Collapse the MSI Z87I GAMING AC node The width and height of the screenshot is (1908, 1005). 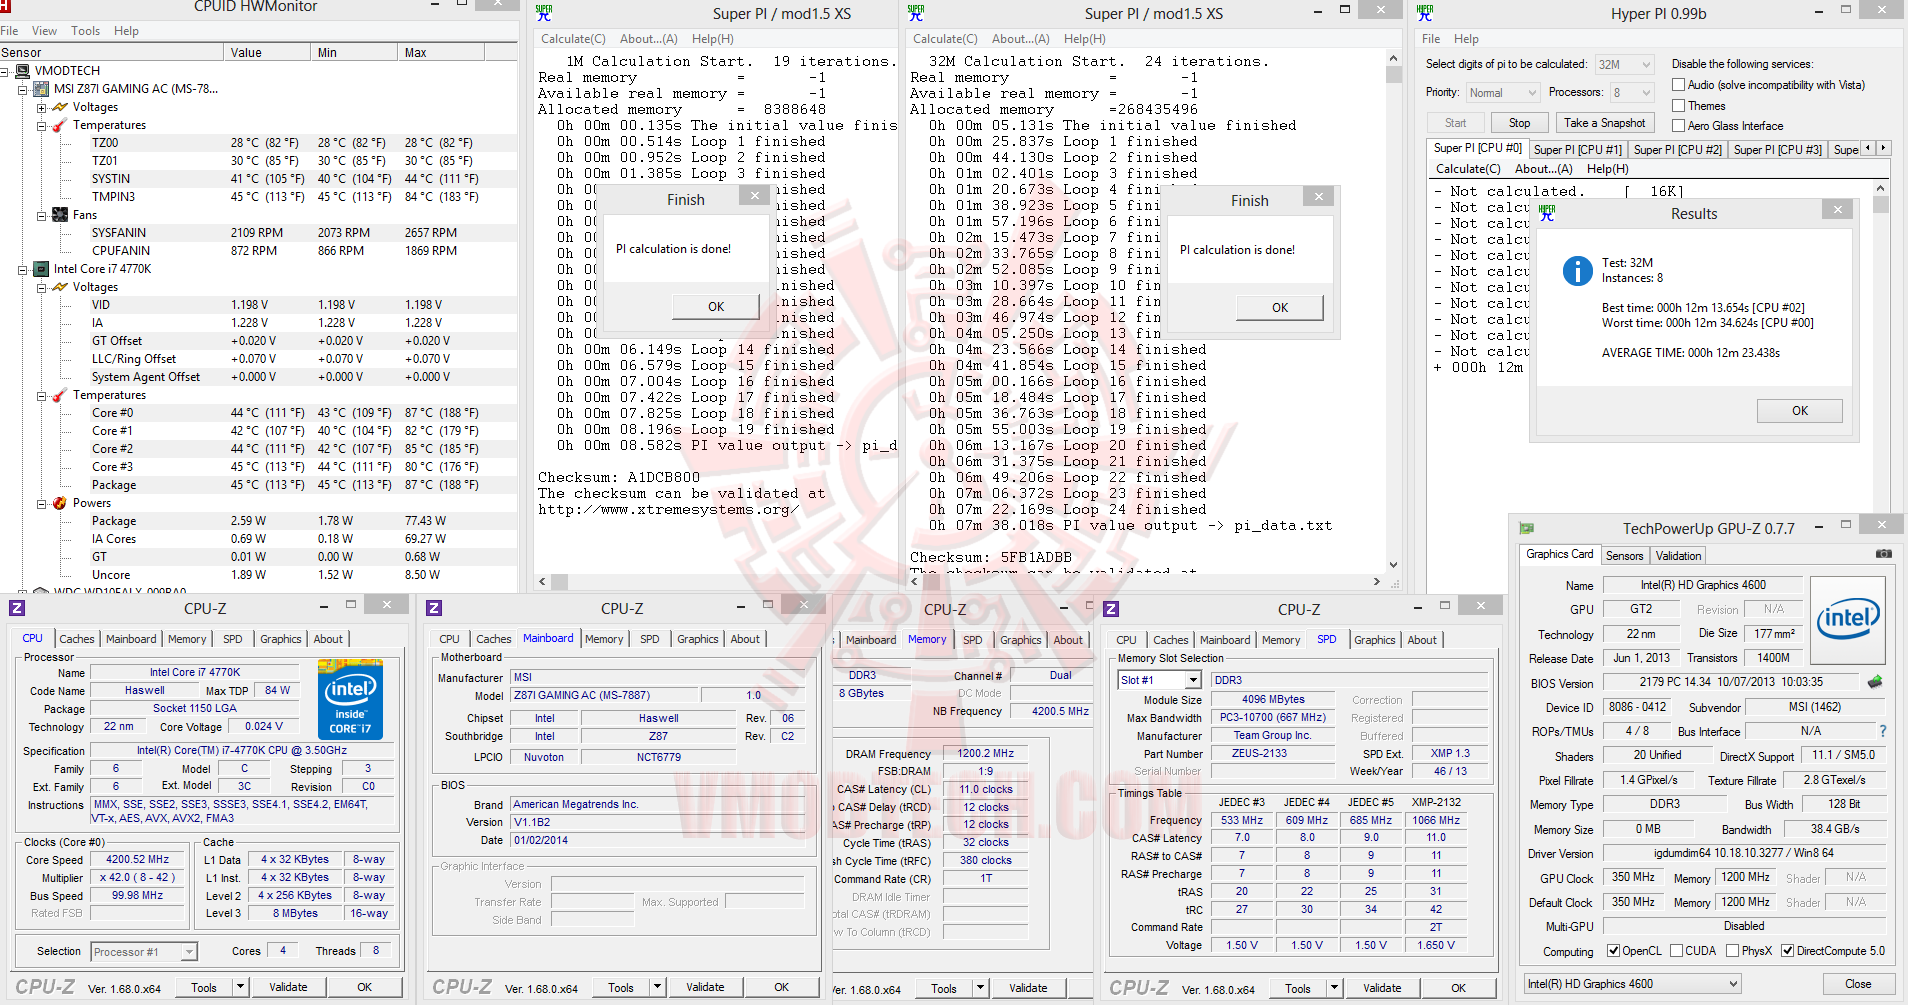click(x=23, y=89)
